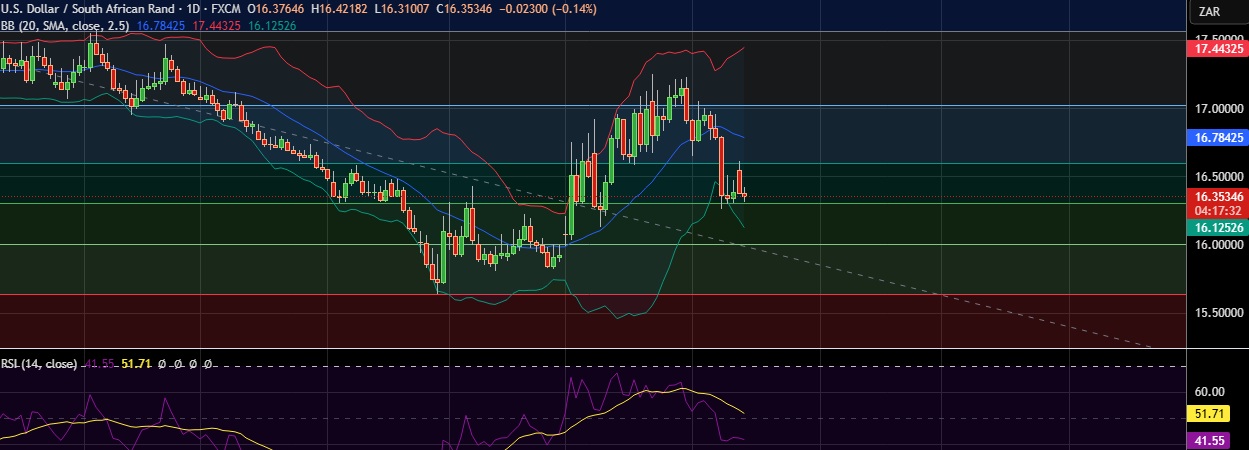This screenshot has height=450, width=1249.
Task: Select the RSI (14, close) indicator legend
Action: pos(38,364)
